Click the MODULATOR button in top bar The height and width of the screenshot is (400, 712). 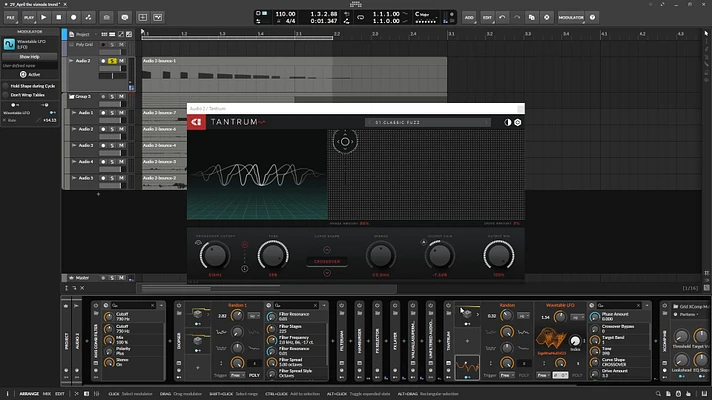(571, 17)
